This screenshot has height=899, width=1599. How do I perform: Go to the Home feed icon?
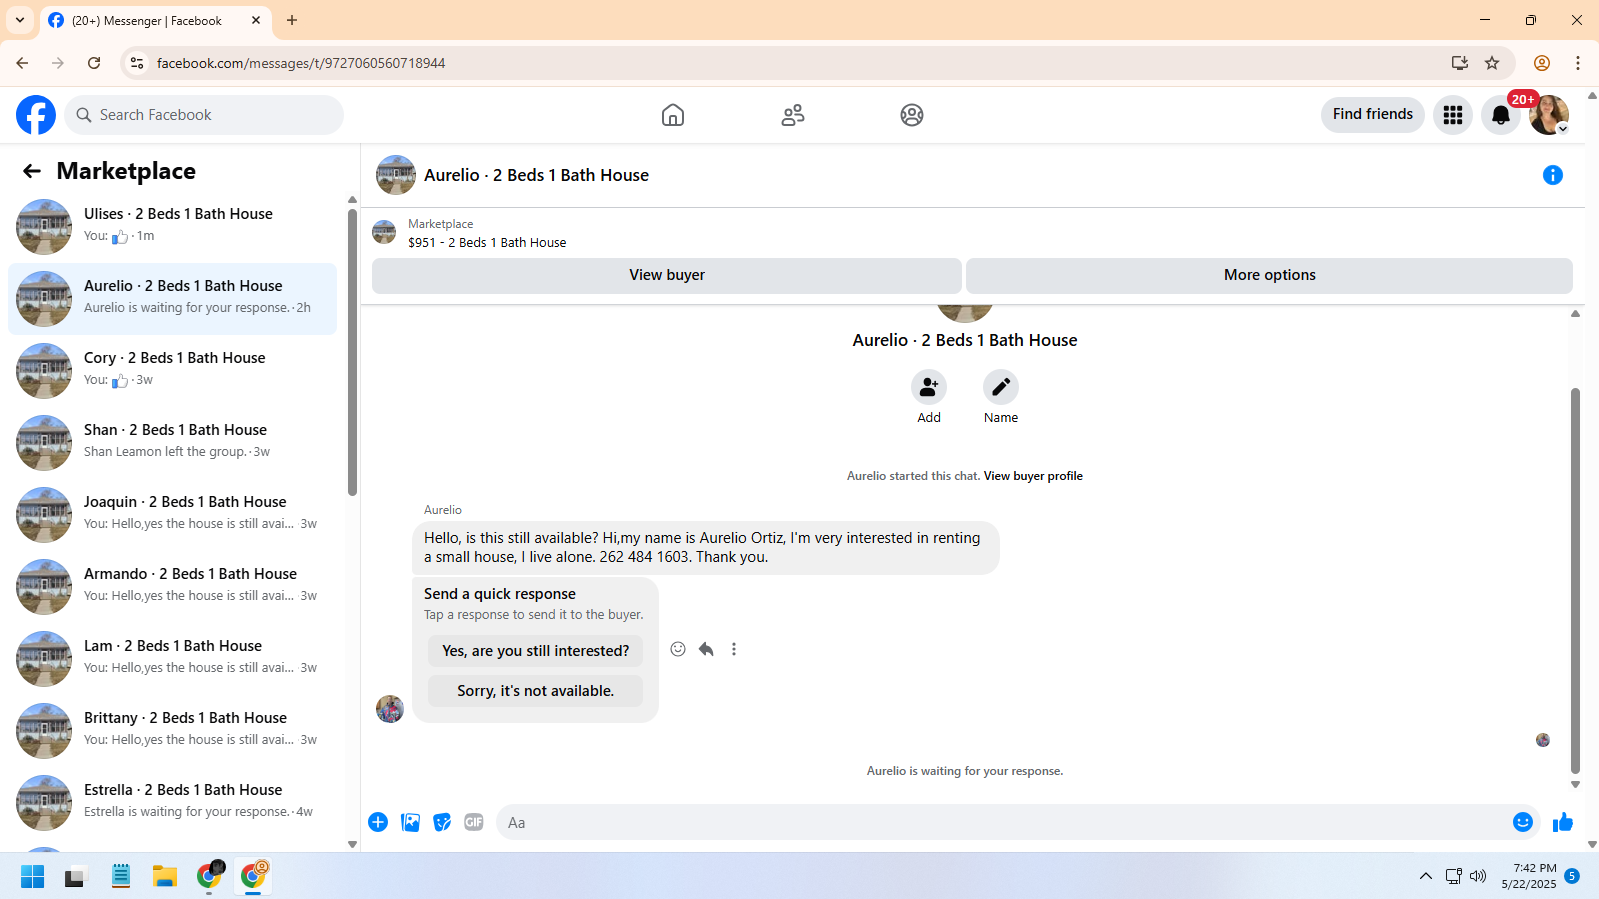coord(673,115)
